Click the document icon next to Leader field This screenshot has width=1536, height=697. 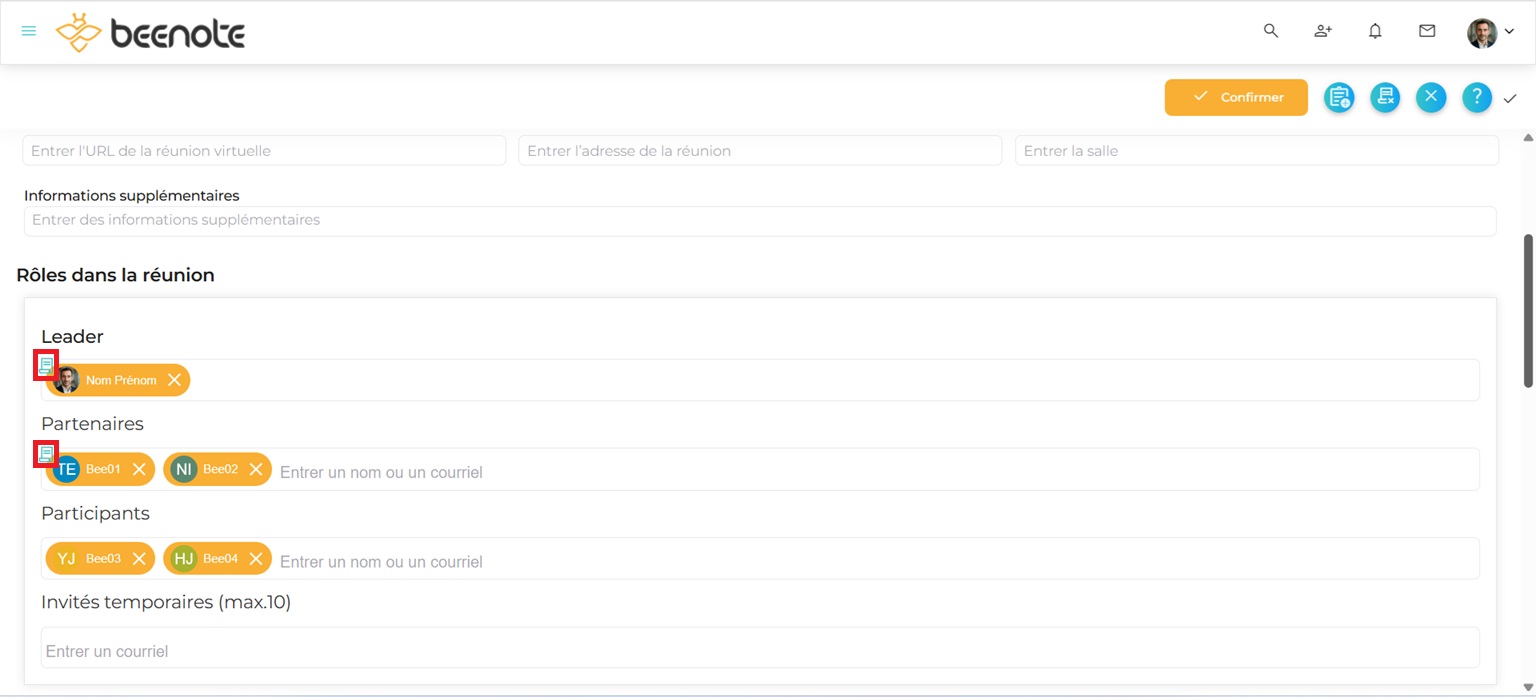[46, 365]
